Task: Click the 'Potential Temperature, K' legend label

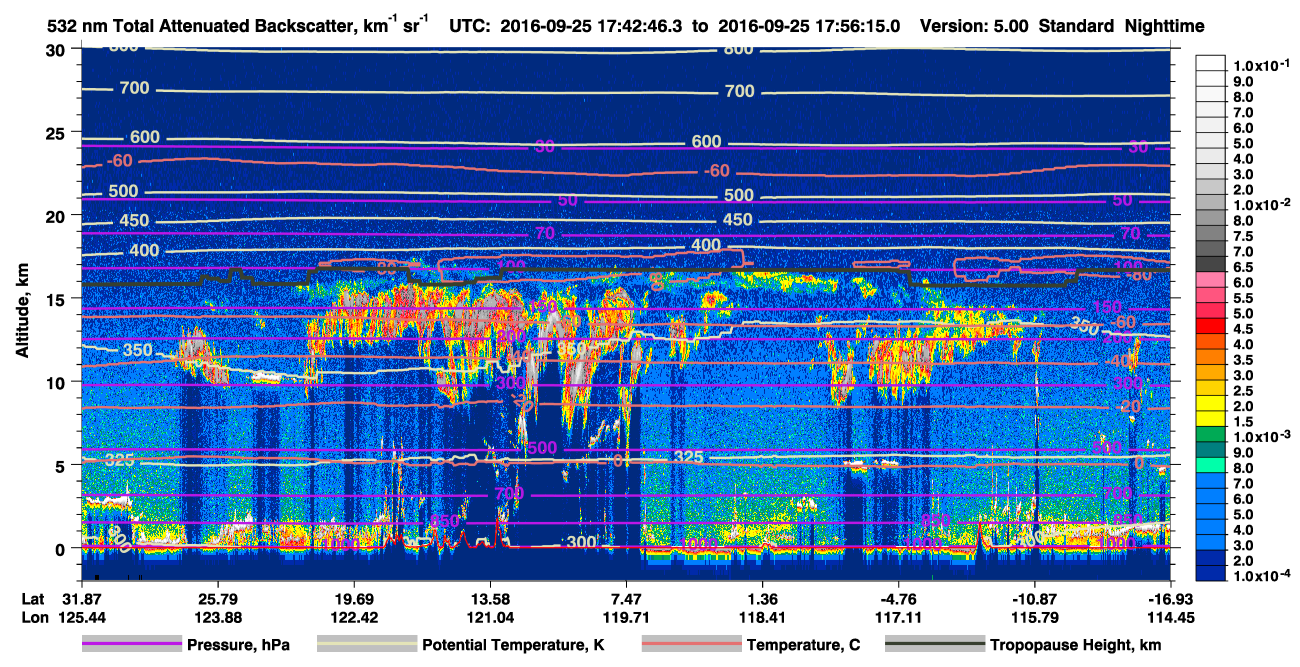Action: coord(513,645)
